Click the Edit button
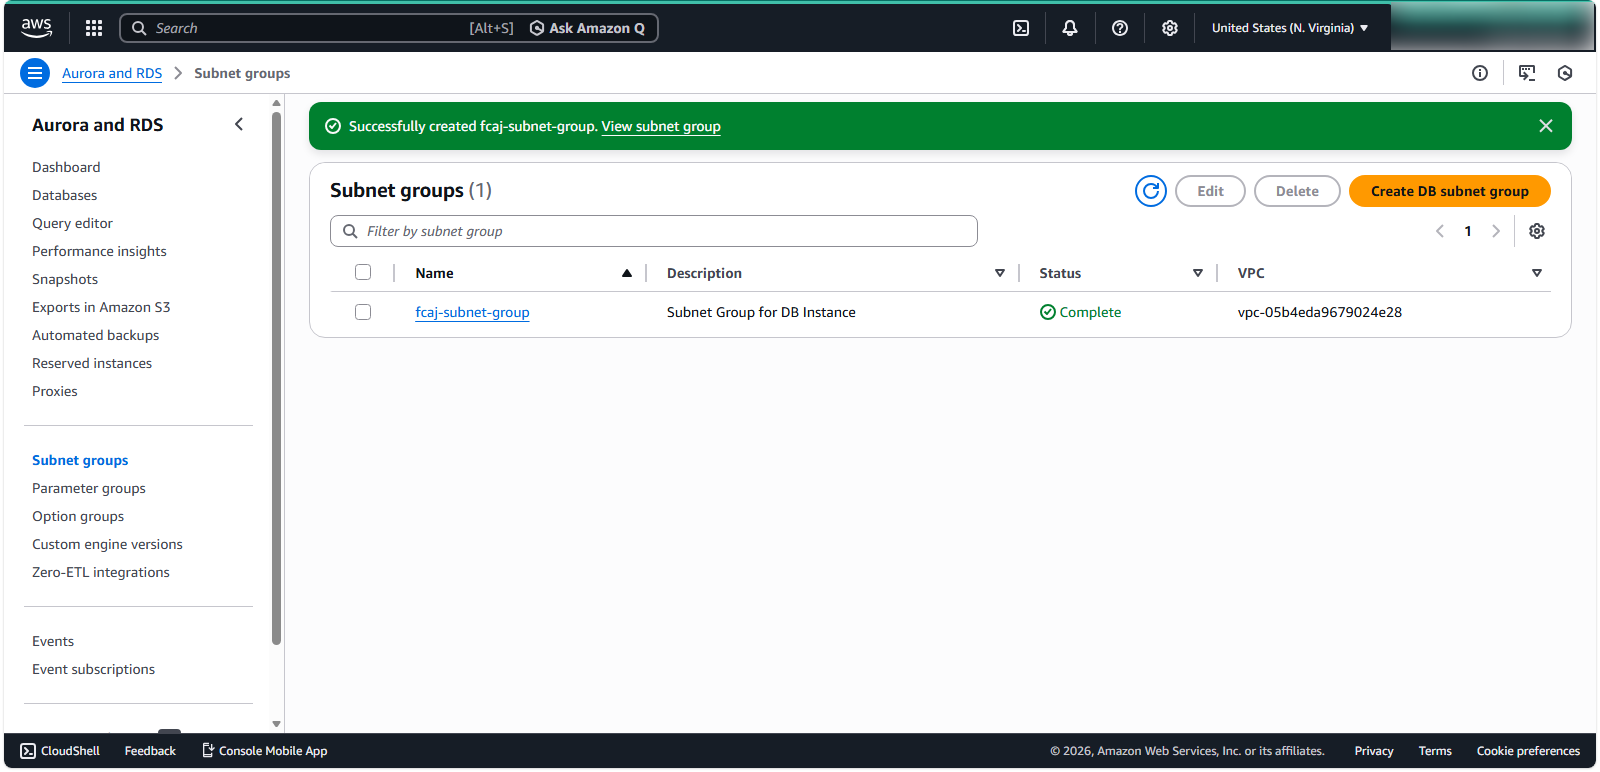The image size is (1600, 772). point(1210,191)
